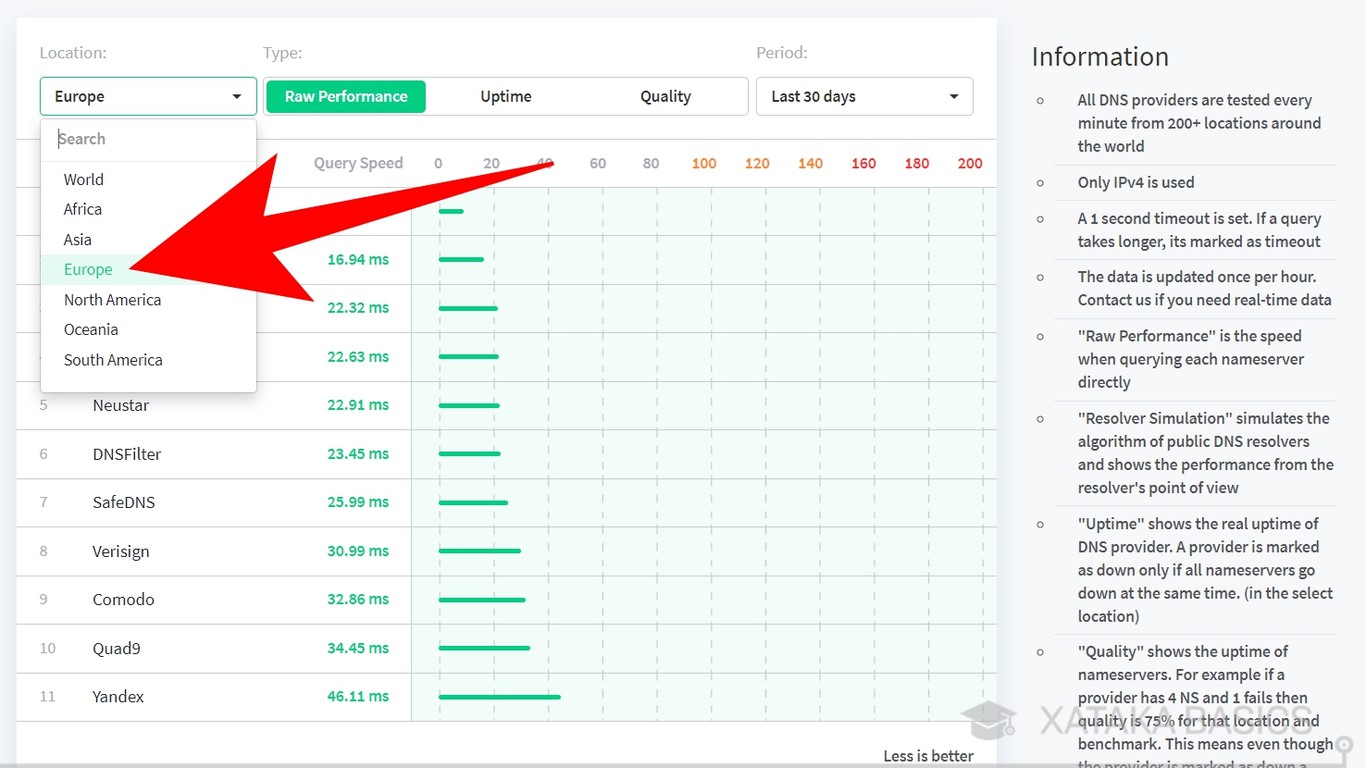Click the Query Speed column header
1366x768 pixels.
click(358, 164)
